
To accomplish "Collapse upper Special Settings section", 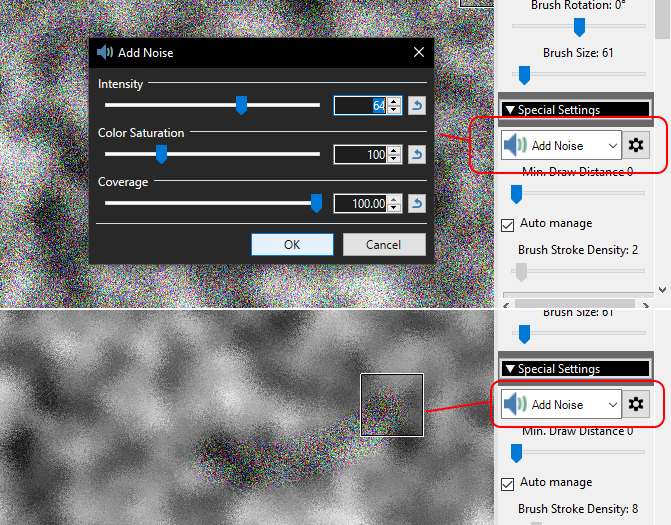I will (x=576, y=110).
